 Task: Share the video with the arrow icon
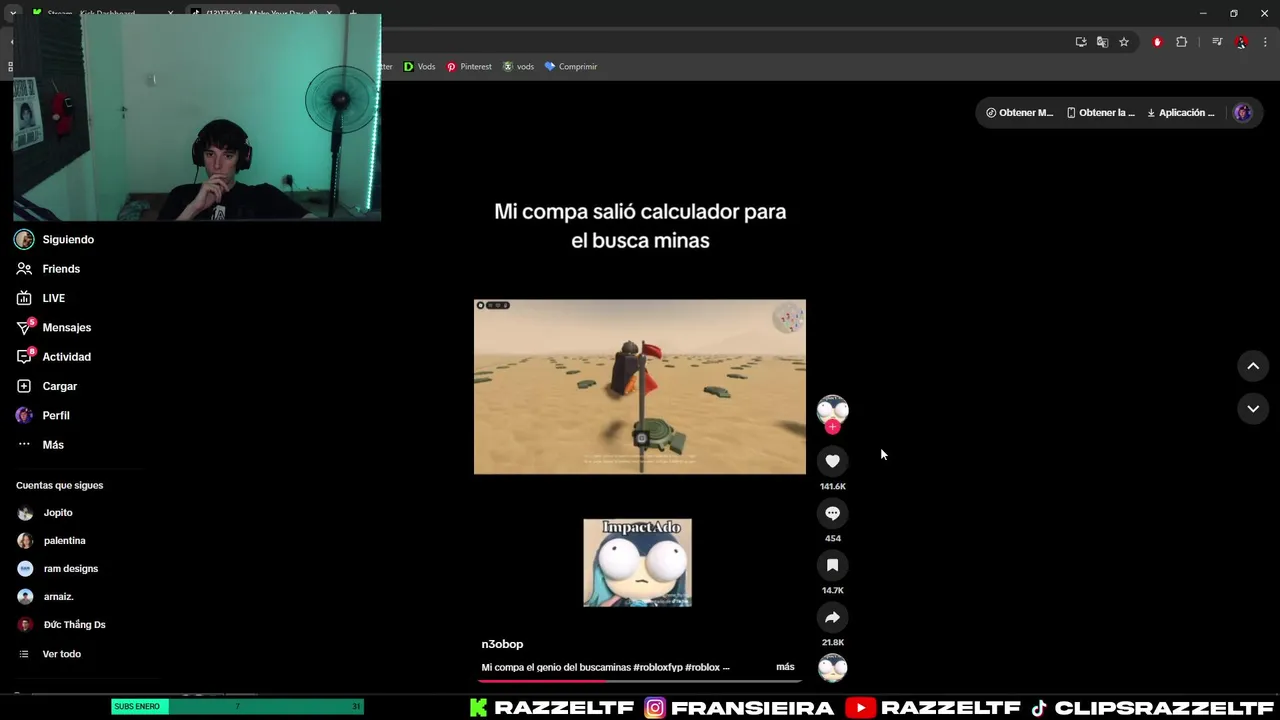(x=832, y=617)
